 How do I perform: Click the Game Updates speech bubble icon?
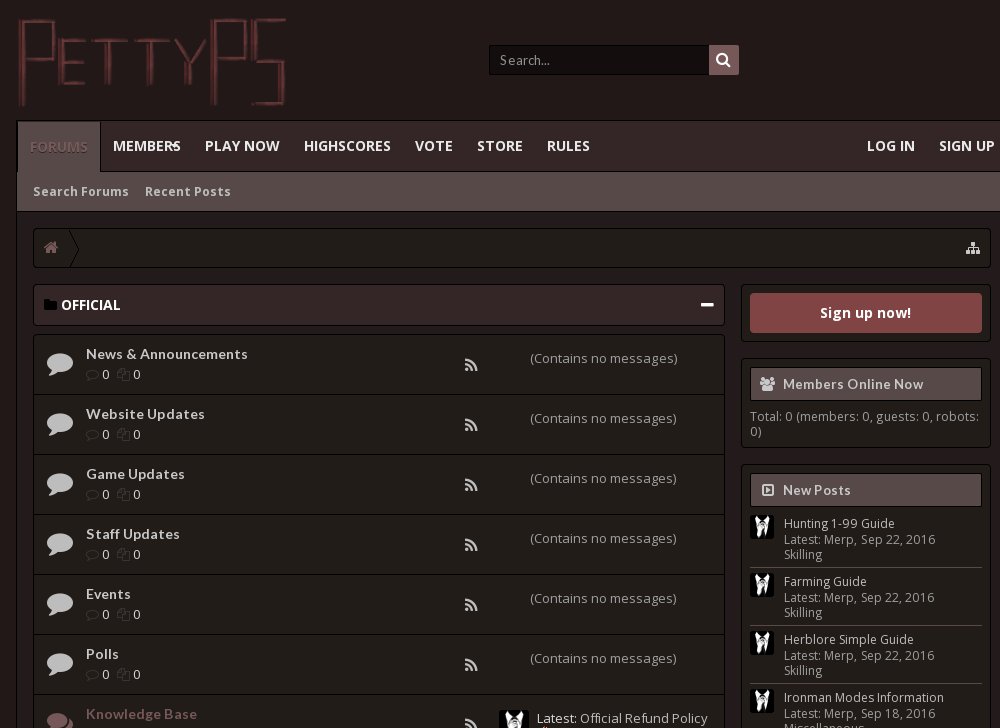[60, 483]
